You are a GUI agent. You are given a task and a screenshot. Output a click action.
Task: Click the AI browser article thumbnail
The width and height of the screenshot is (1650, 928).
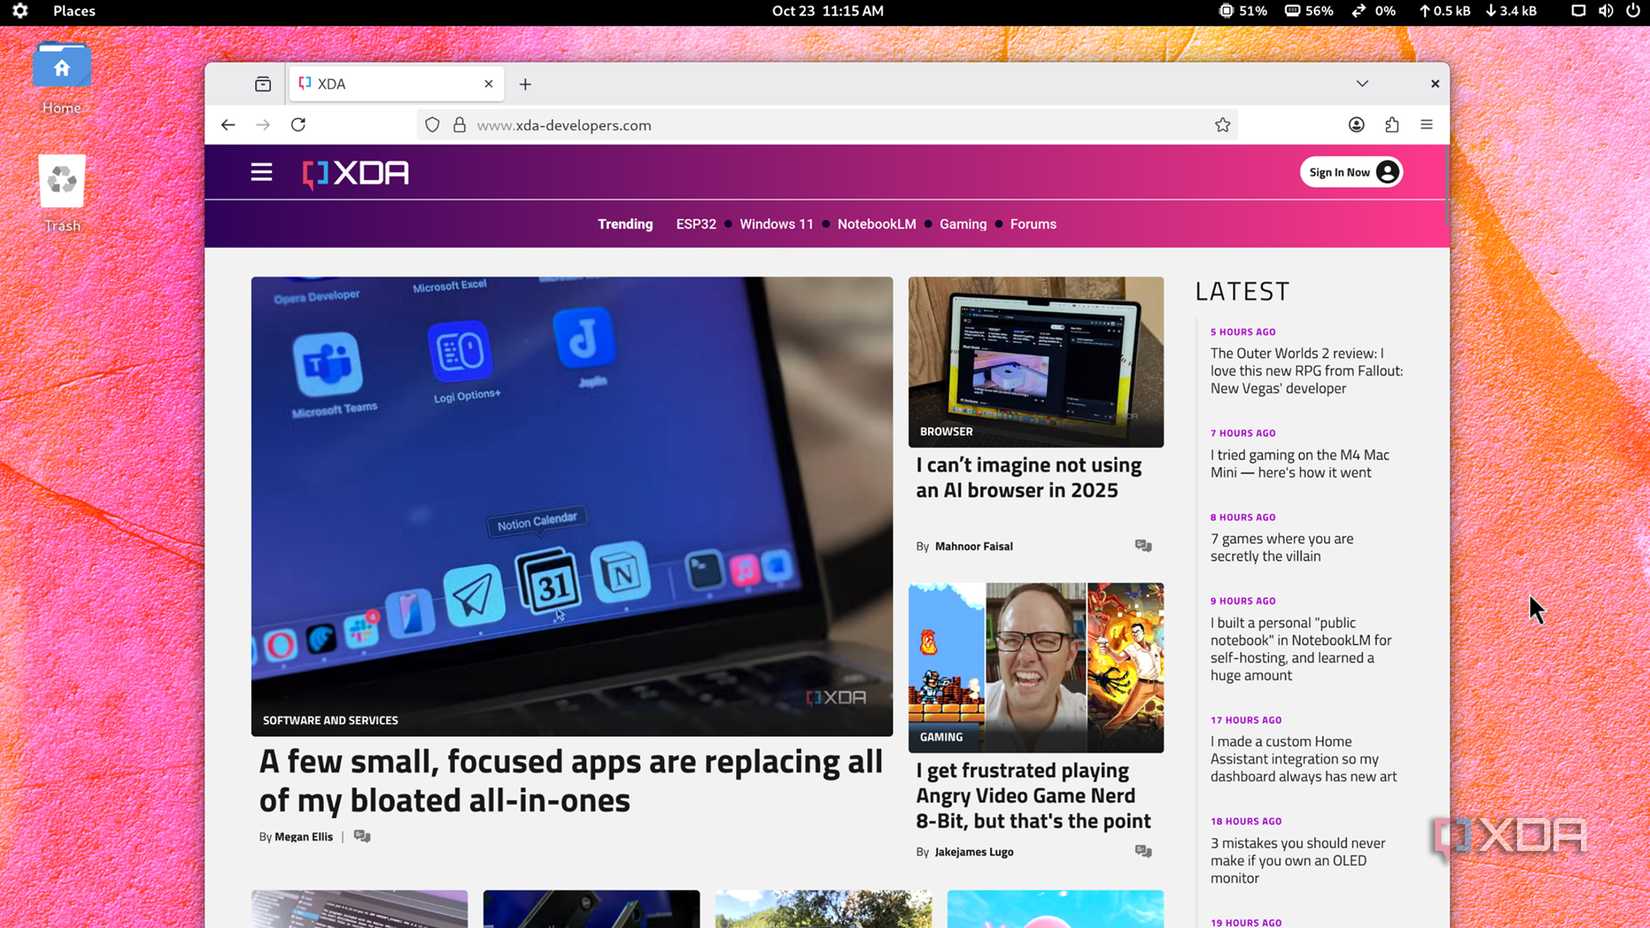[1036, 362]
